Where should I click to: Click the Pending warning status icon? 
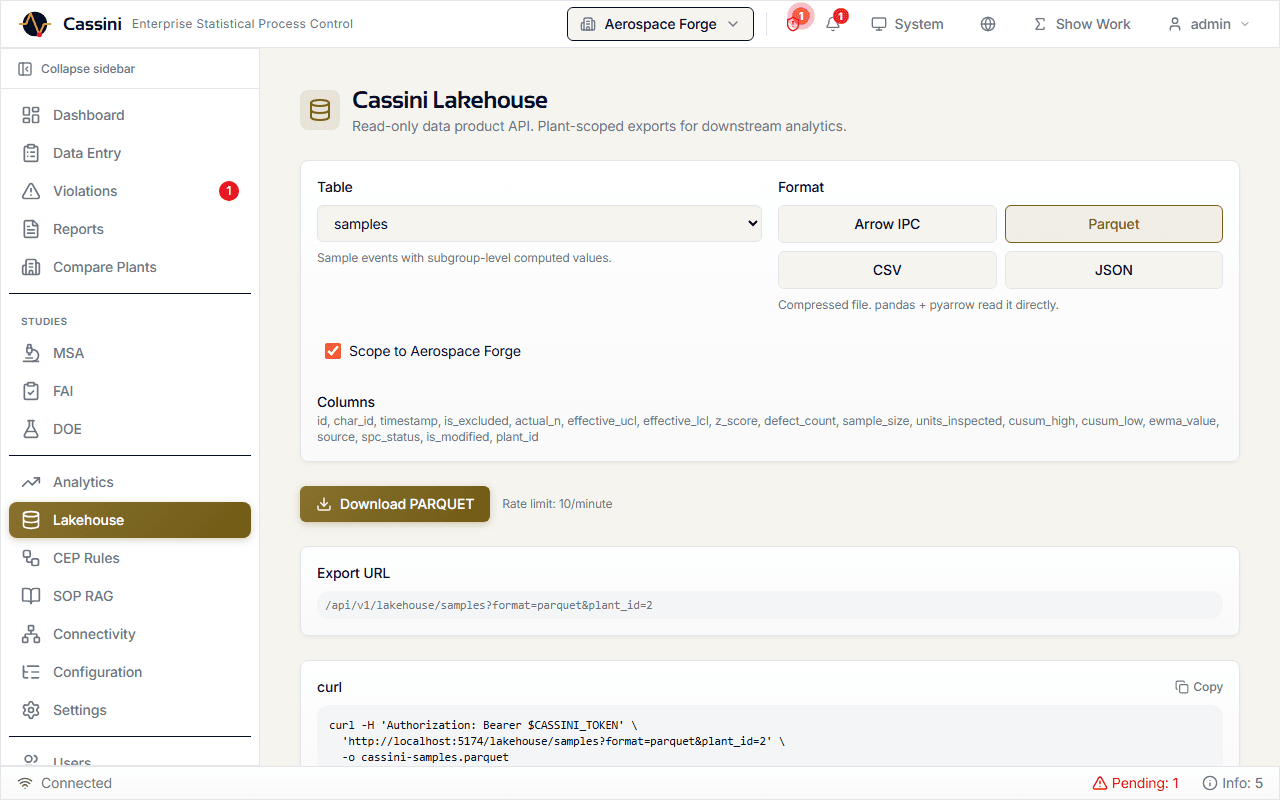point(1100,783)
